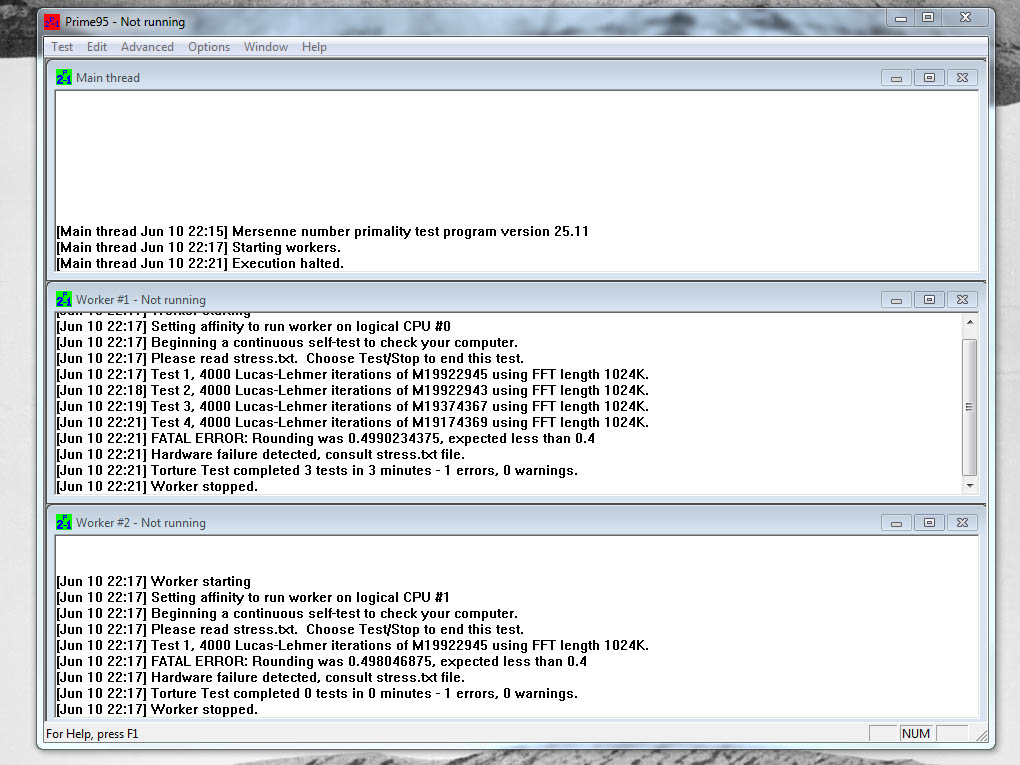Open the Test menu
This screenshot has width=1020, height=765.
coord(62,47)
